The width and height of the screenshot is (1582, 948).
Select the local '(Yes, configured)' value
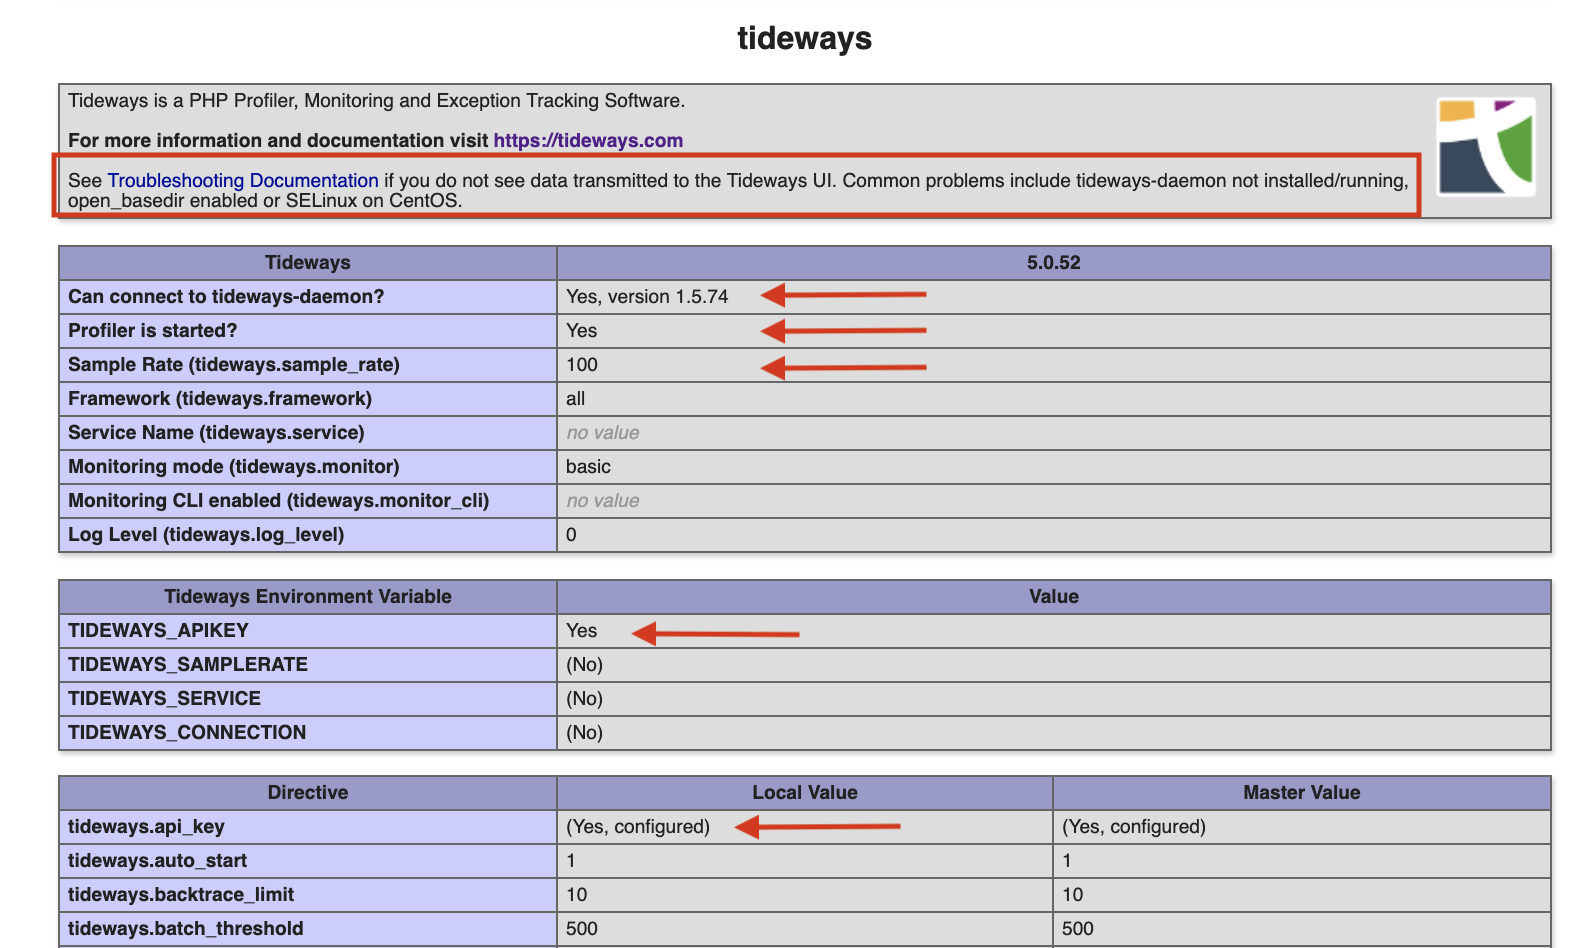pyautogui.click(x=638, y=827)
